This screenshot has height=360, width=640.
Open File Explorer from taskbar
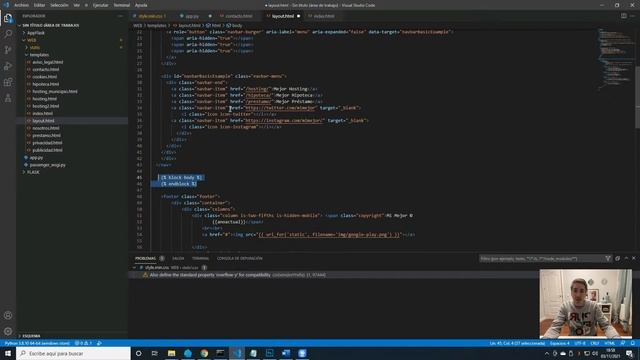click(x=171, y=353)
